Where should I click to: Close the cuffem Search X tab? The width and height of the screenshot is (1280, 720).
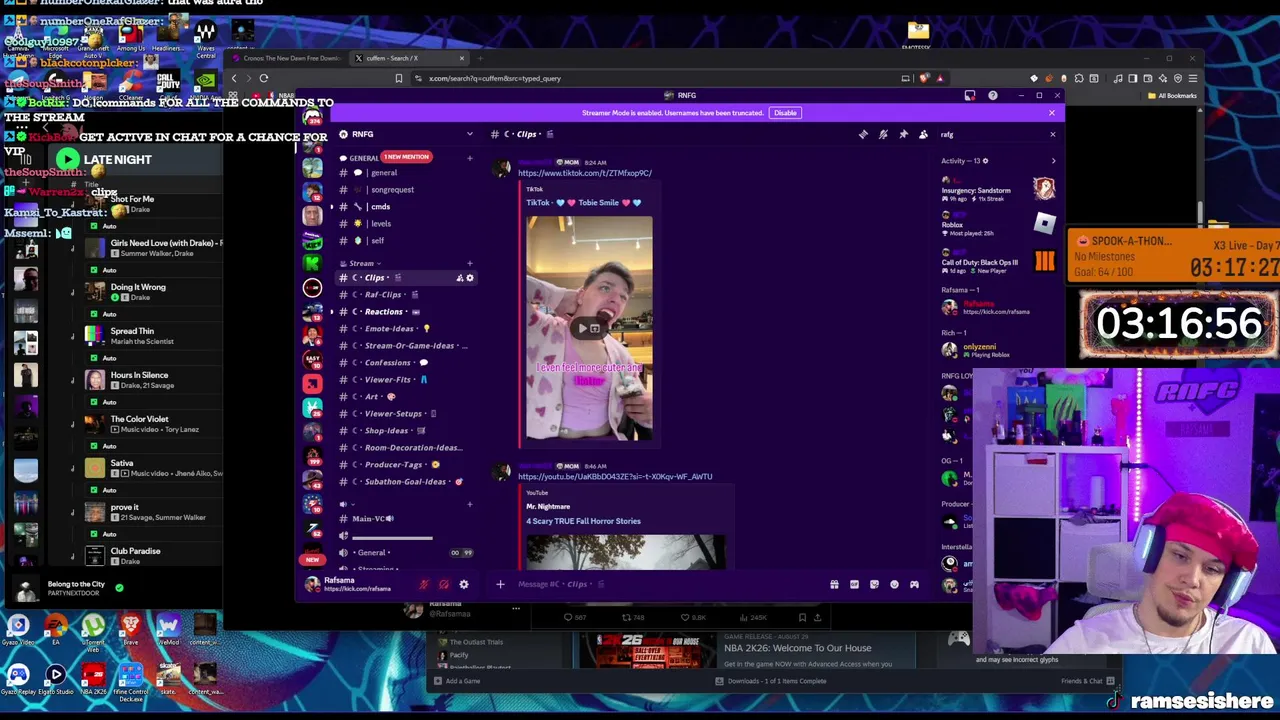462,58
